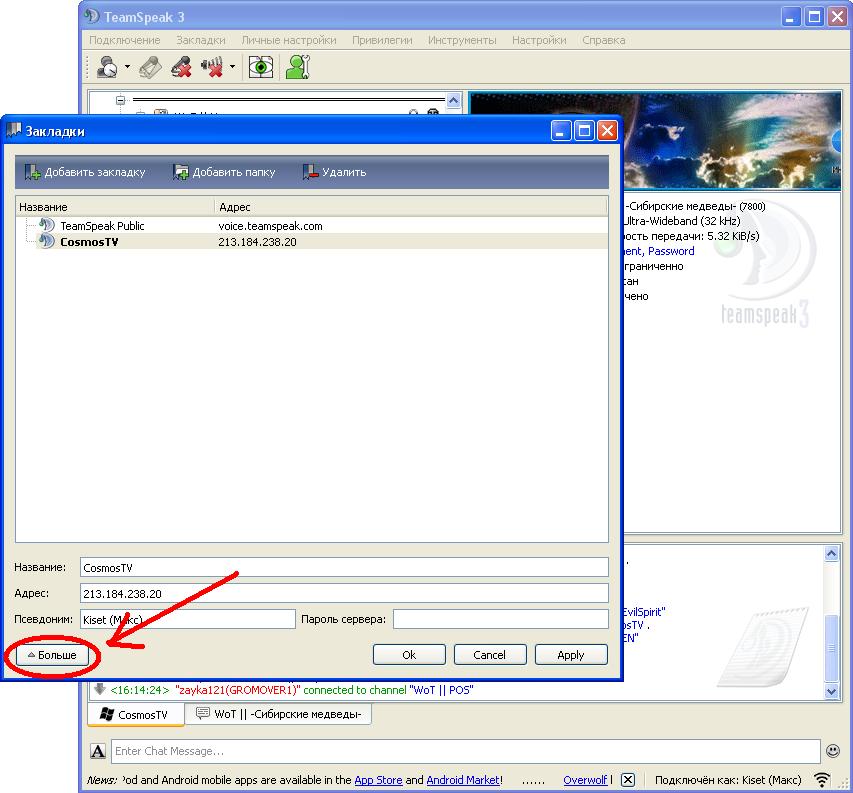The height and width of the screenshot is (793, 853).
Task: Maximize the TeamSpeak 3 main window
Action: 814,17
